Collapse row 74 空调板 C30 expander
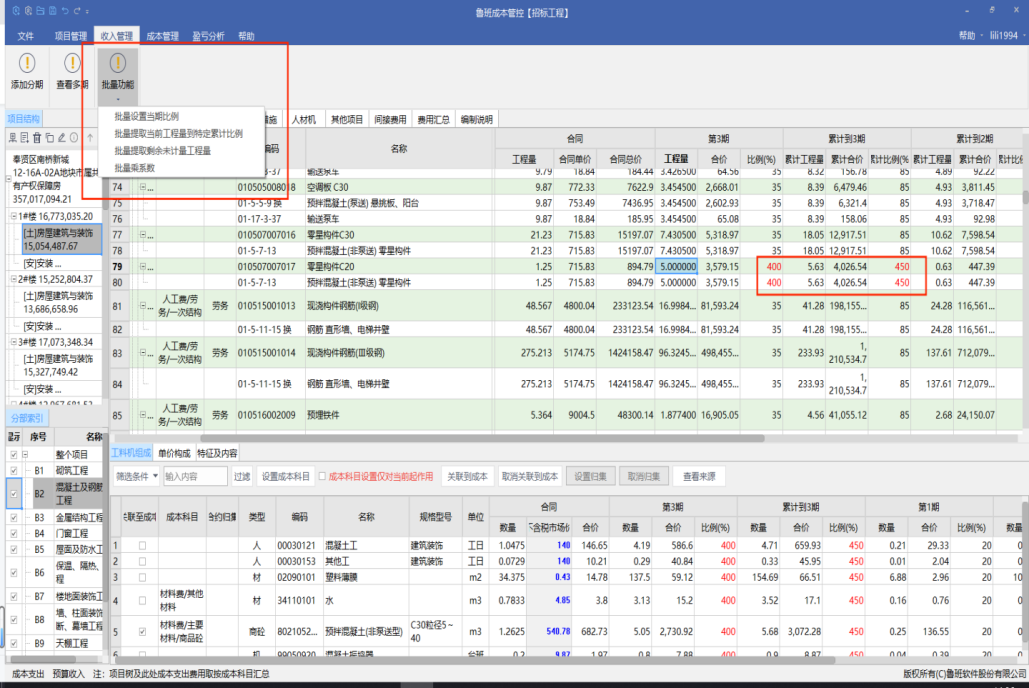Screen dimensions: 1029x688 (x=142, y=187)
